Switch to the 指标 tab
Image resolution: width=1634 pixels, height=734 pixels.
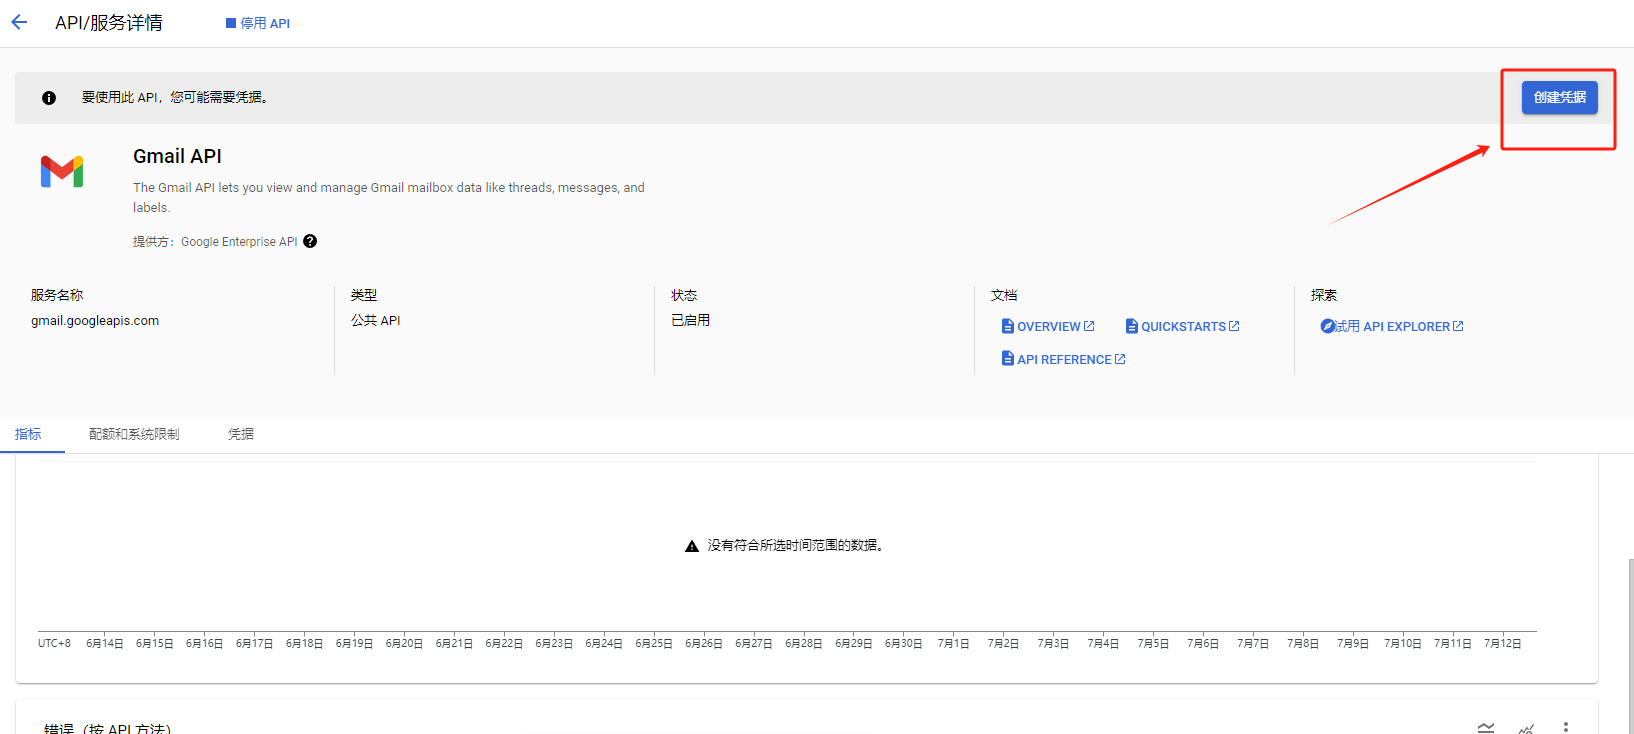click(28, 434)
